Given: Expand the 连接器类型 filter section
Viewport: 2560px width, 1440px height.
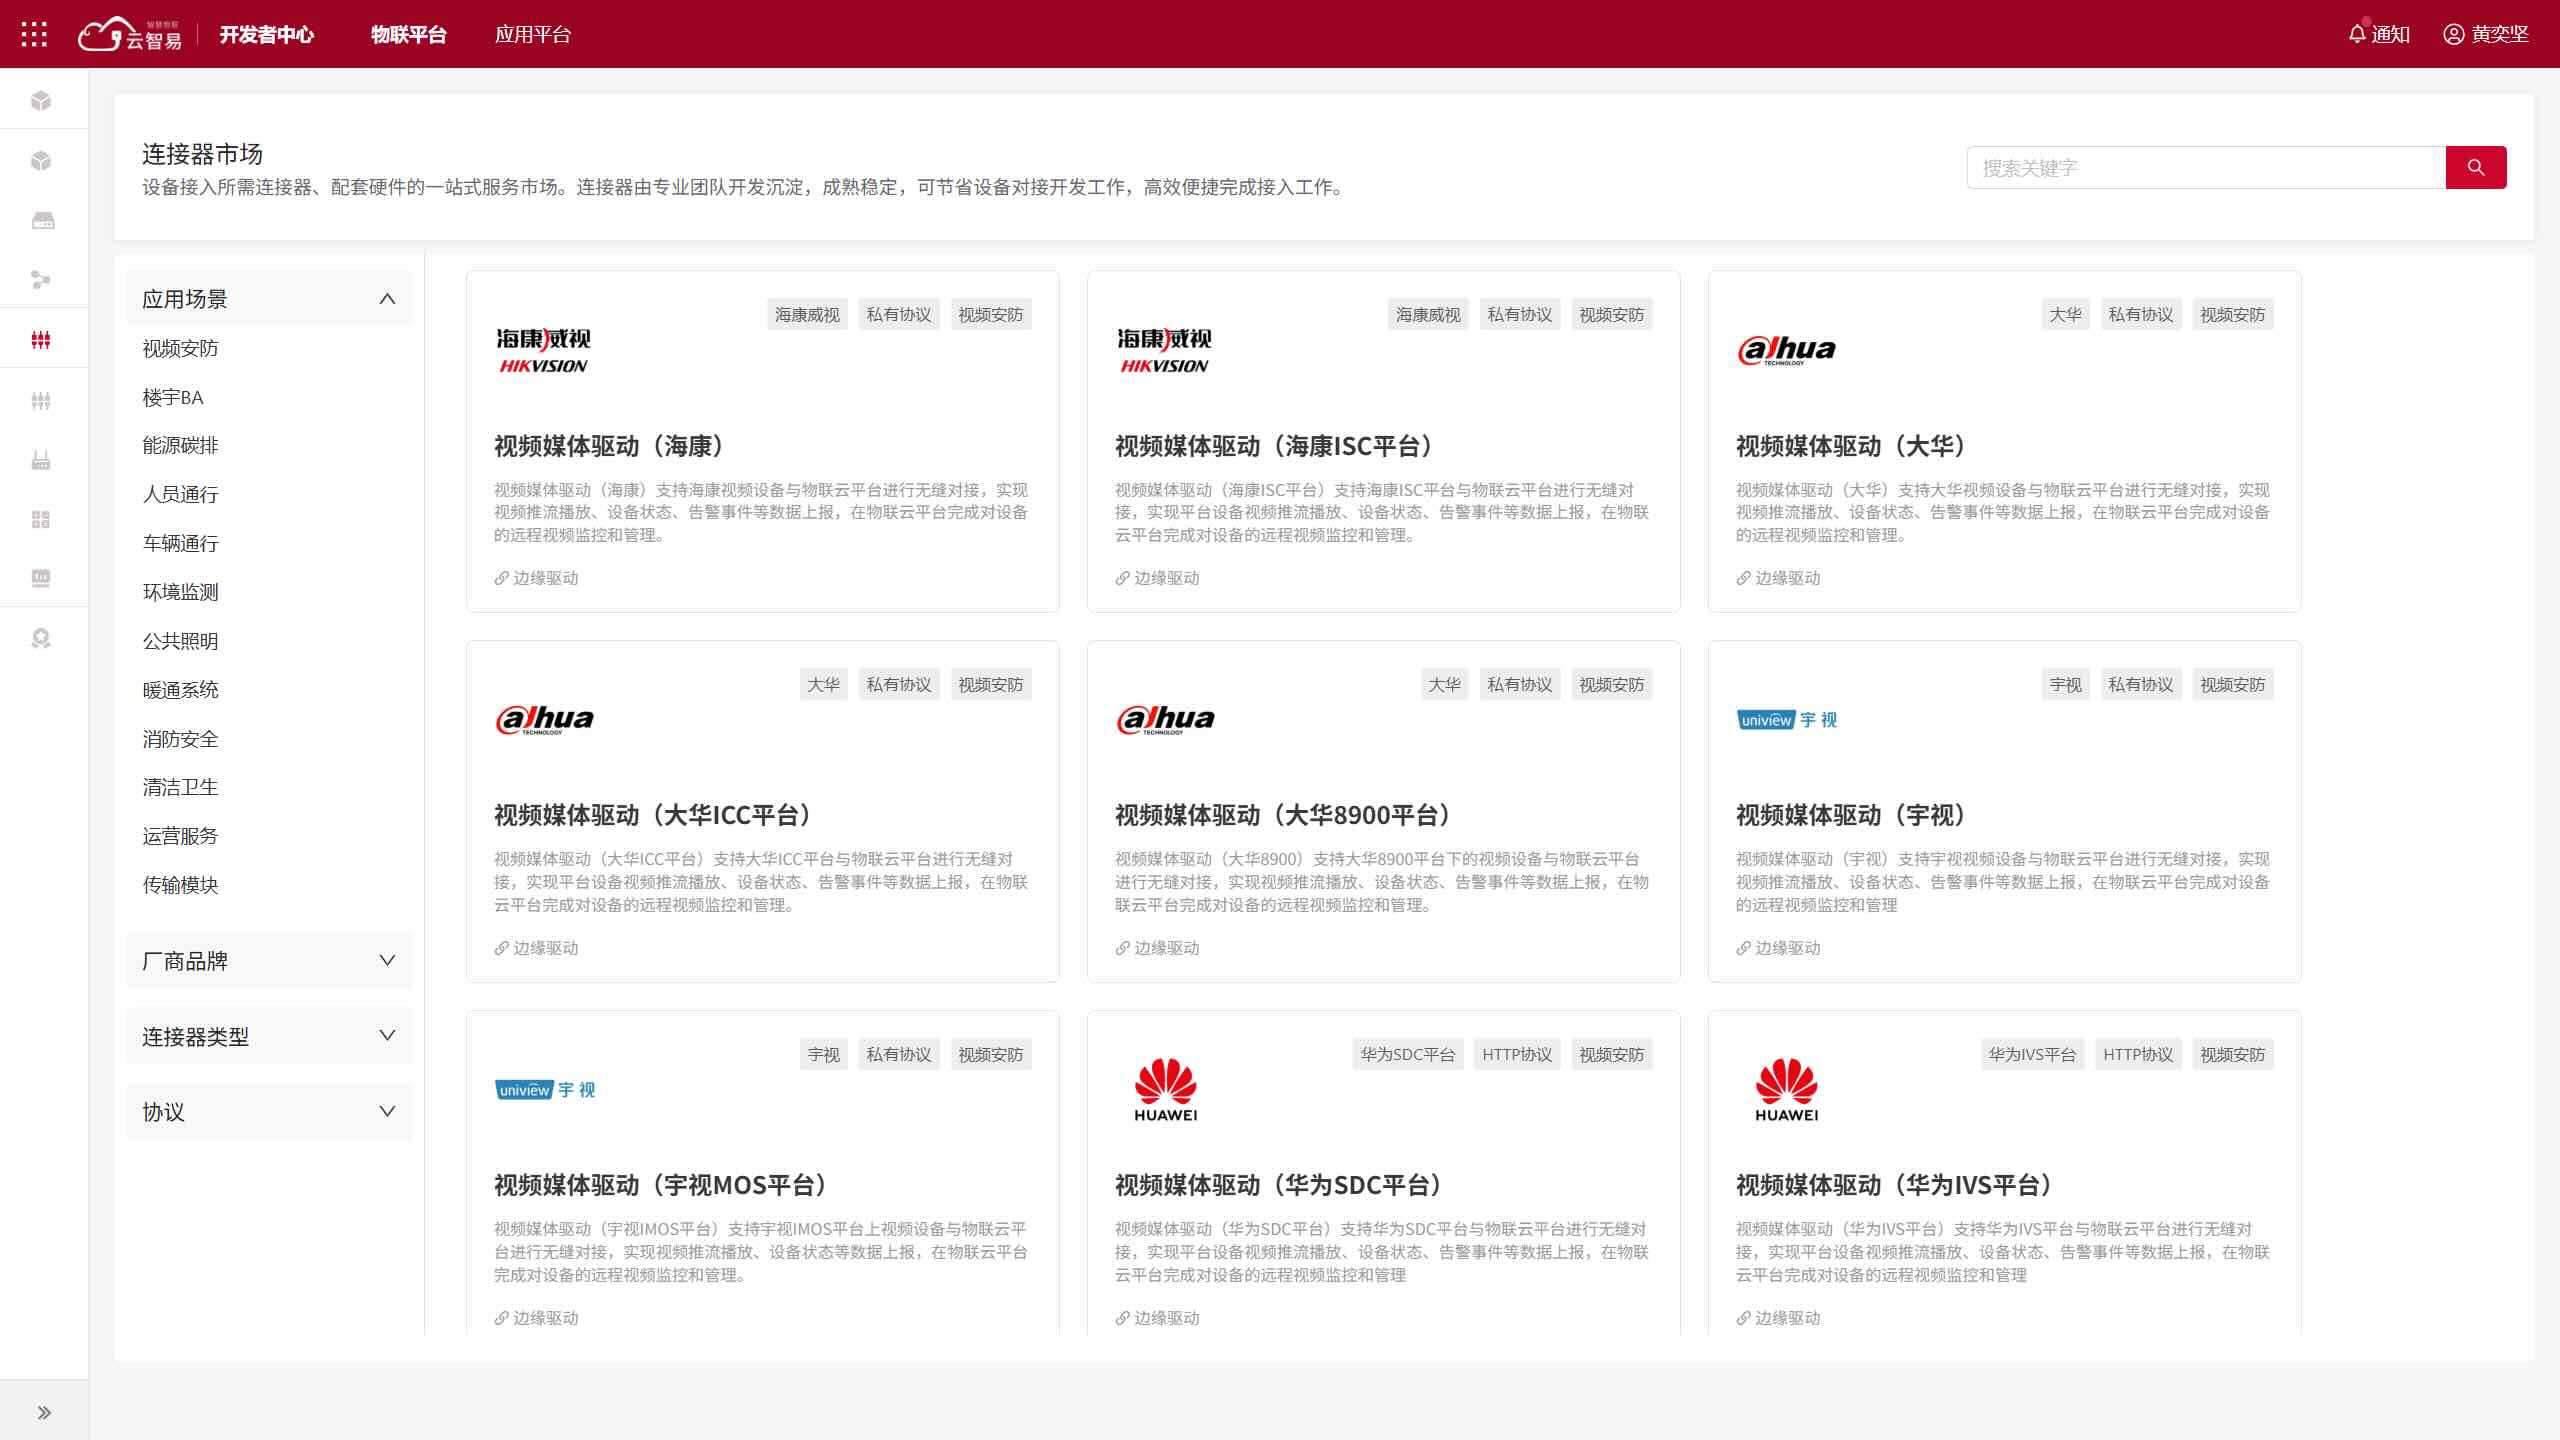Looking at the screenshot, I should coord(269,1036).
